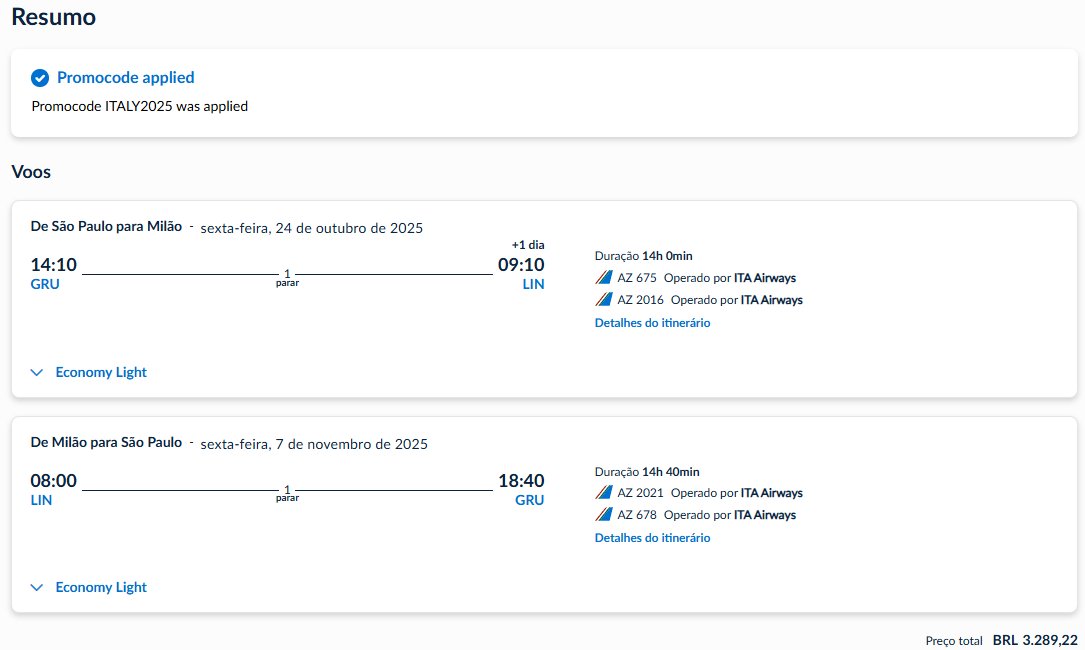Click the return LIN departure airport code
This screenshot has height=650, width=1085.
pyautogui.click(x=42, y=500)
